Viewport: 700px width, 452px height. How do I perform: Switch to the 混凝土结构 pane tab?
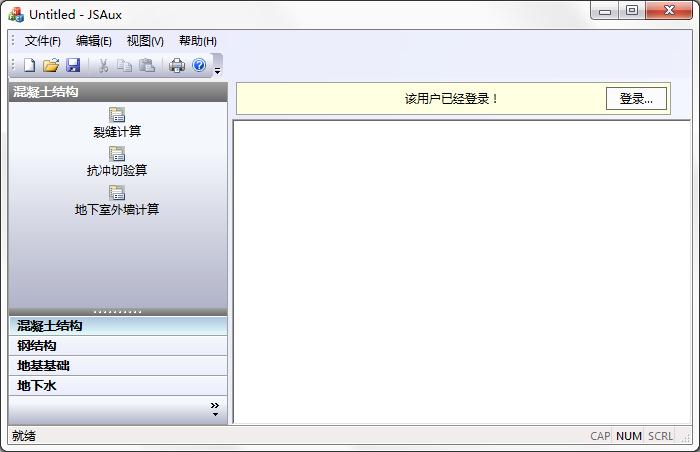(x=118, y=326)
